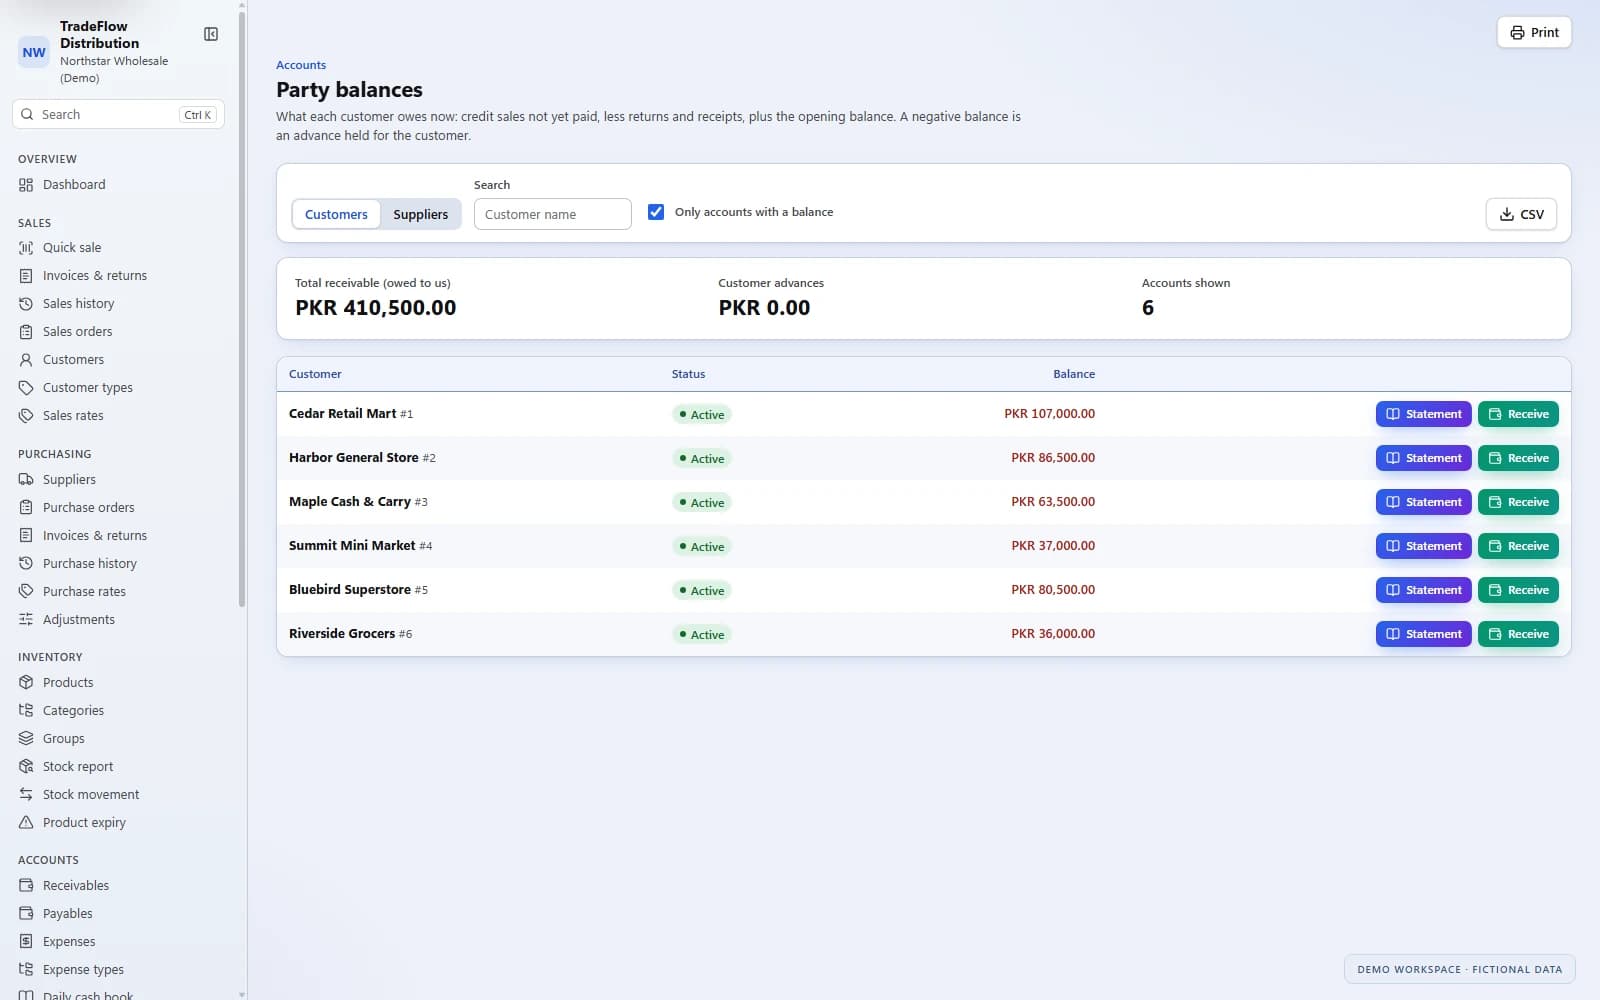Export balances as CSV

[1521, 214]
